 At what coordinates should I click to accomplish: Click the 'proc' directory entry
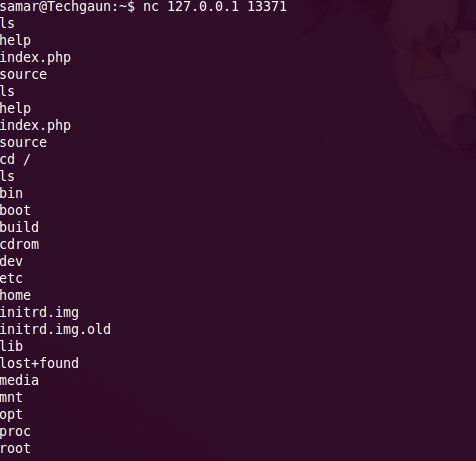click(15, 432)
